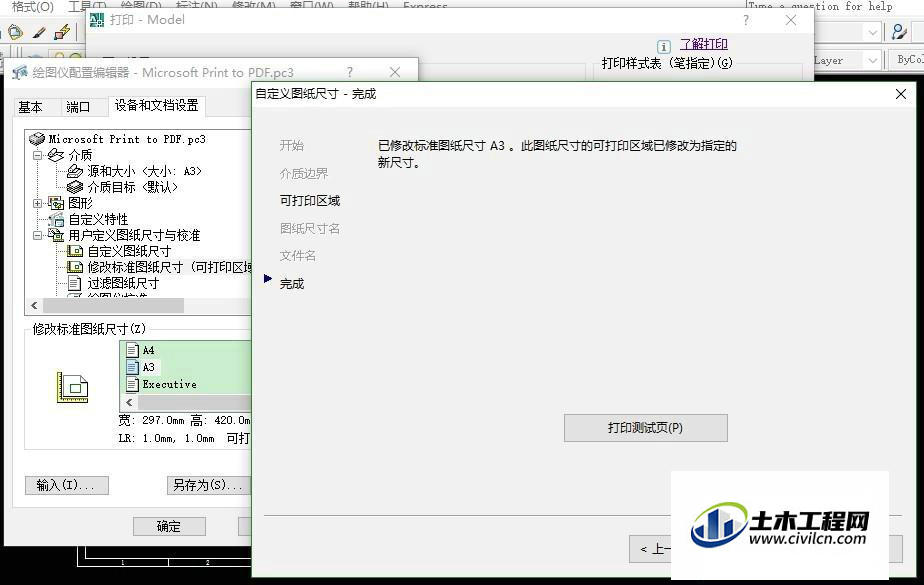
Task: Click the icon beside 修改标准图纸尺寸
Action: click(75, 267)
